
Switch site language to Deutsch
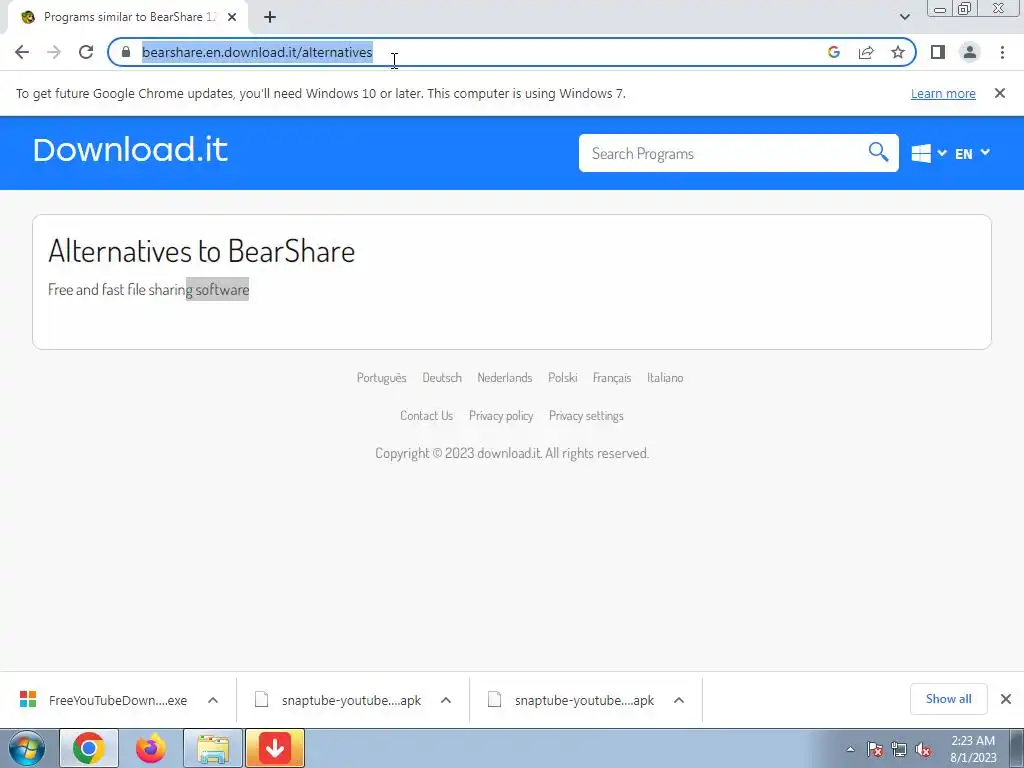[441, 377]
